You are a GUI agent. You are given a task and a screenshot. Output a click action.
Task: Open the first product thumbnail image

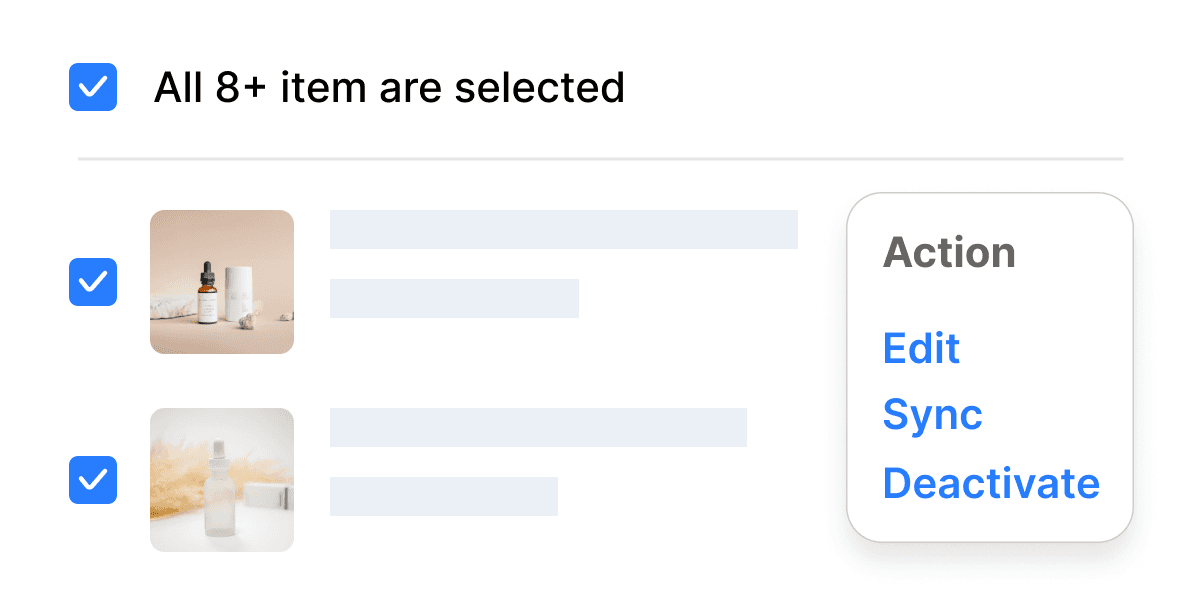[222, 282]
